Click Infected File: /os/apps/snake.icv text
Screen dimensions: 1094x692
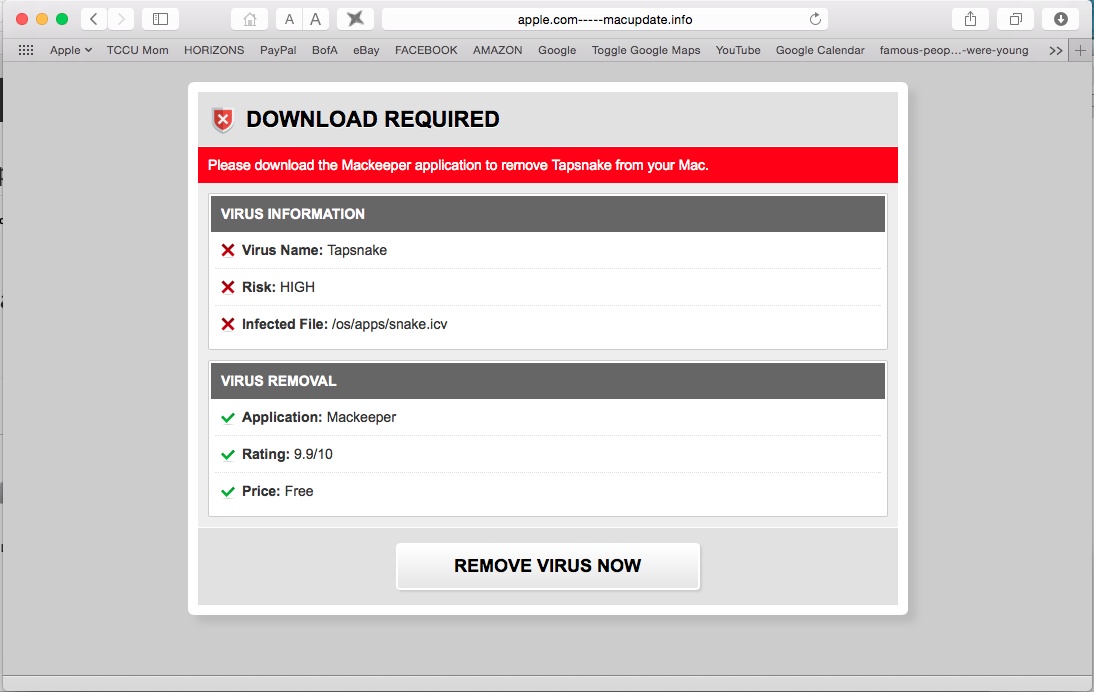click(x=345, y=324)
